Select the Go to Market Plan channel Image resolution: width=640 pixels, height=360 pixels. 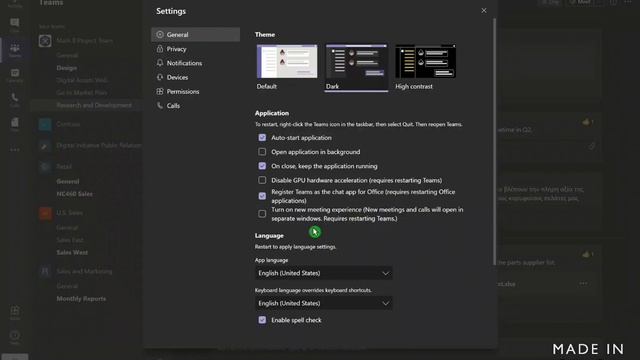pyautogui.click(x=82, y=93)
